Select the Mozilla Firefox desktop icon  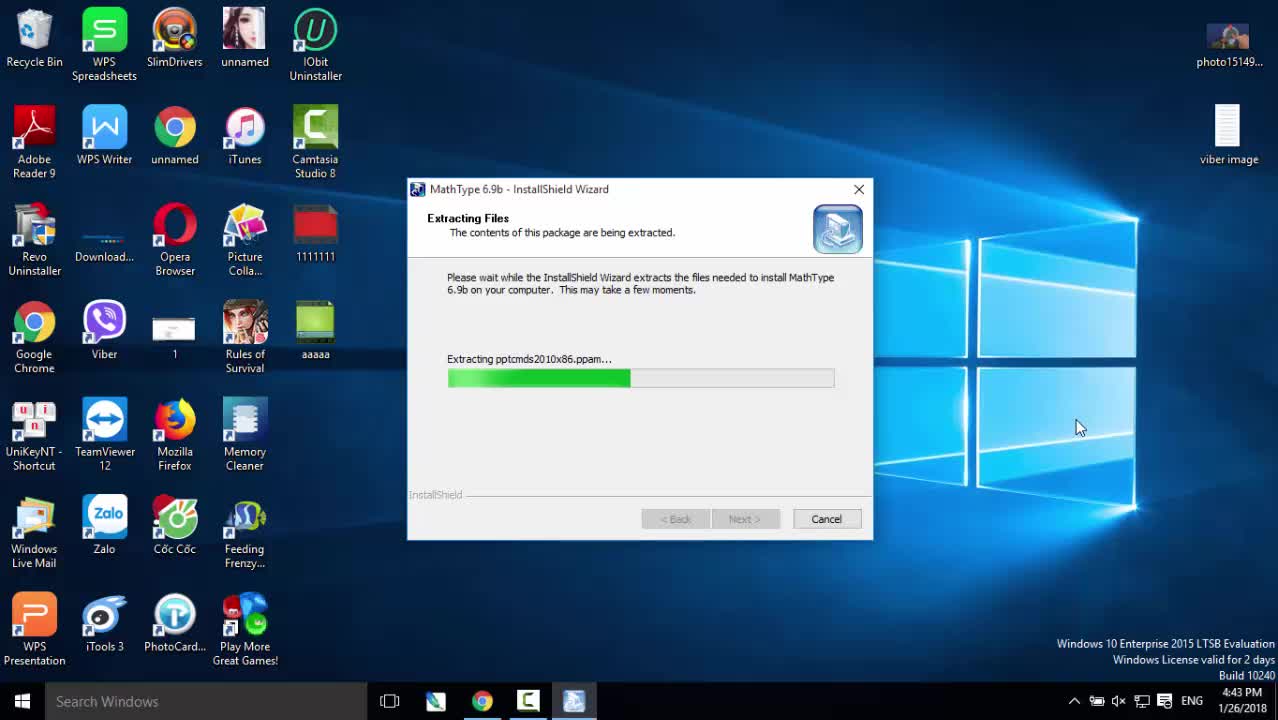(x=175, y=435)
